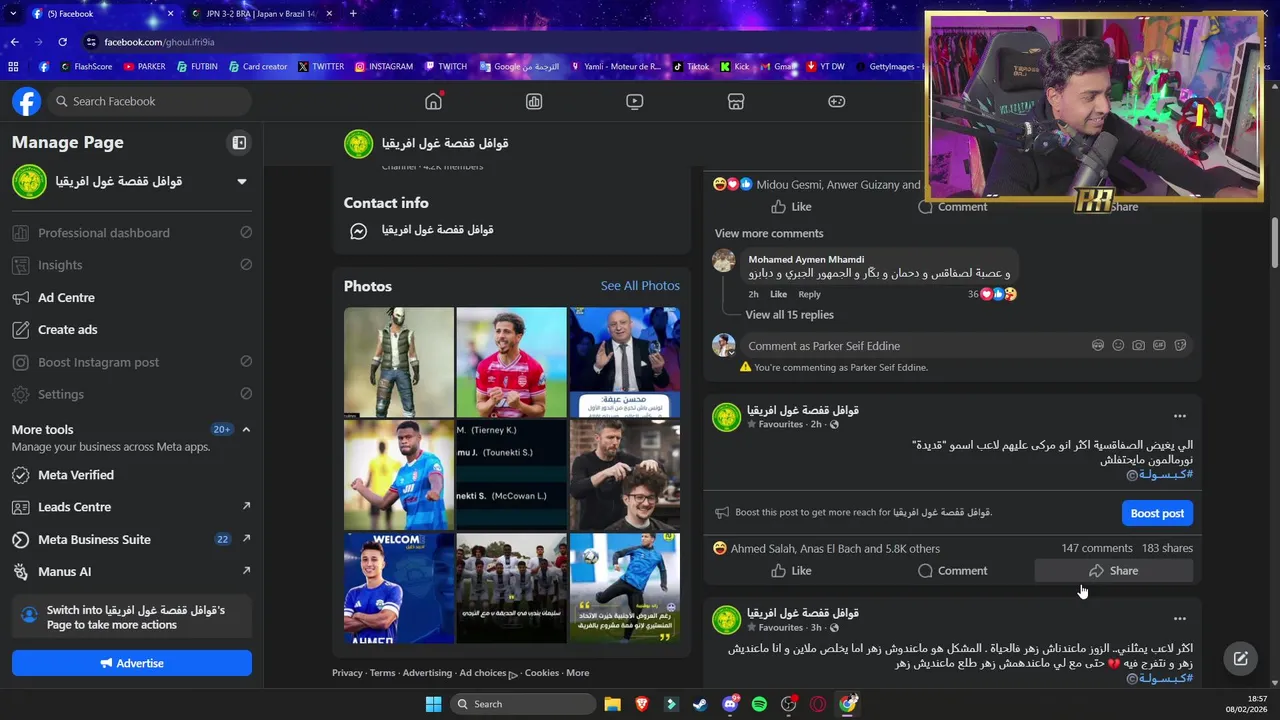This screenshot has width=1280, height=720.
Task: Open Discord from the taskbar
Action: (x=730, y=704)
